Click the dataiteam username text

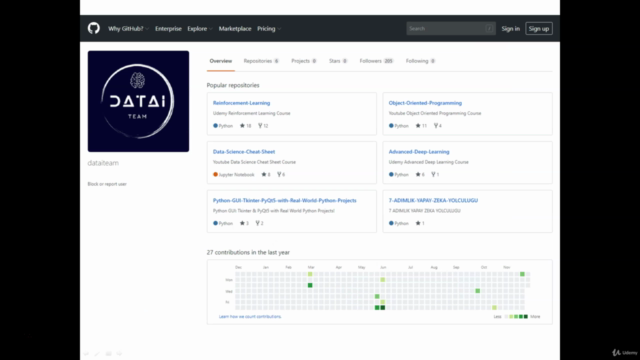click(103, 163)
